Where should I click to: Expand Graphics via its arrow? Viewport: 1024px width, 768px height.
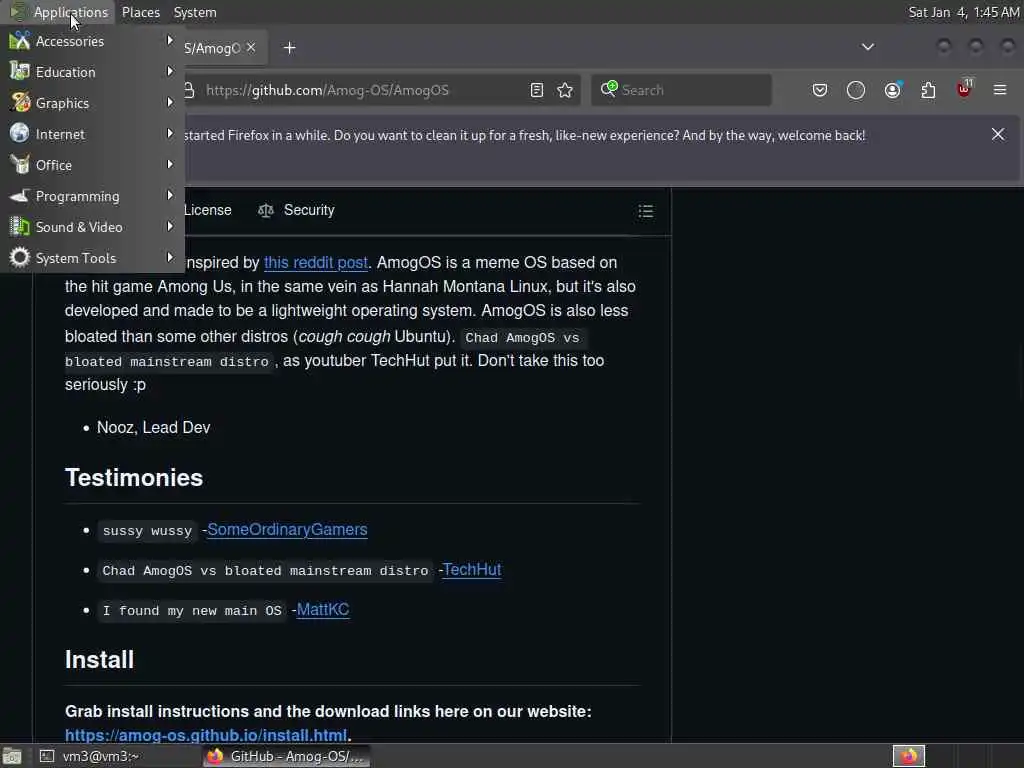170,102
